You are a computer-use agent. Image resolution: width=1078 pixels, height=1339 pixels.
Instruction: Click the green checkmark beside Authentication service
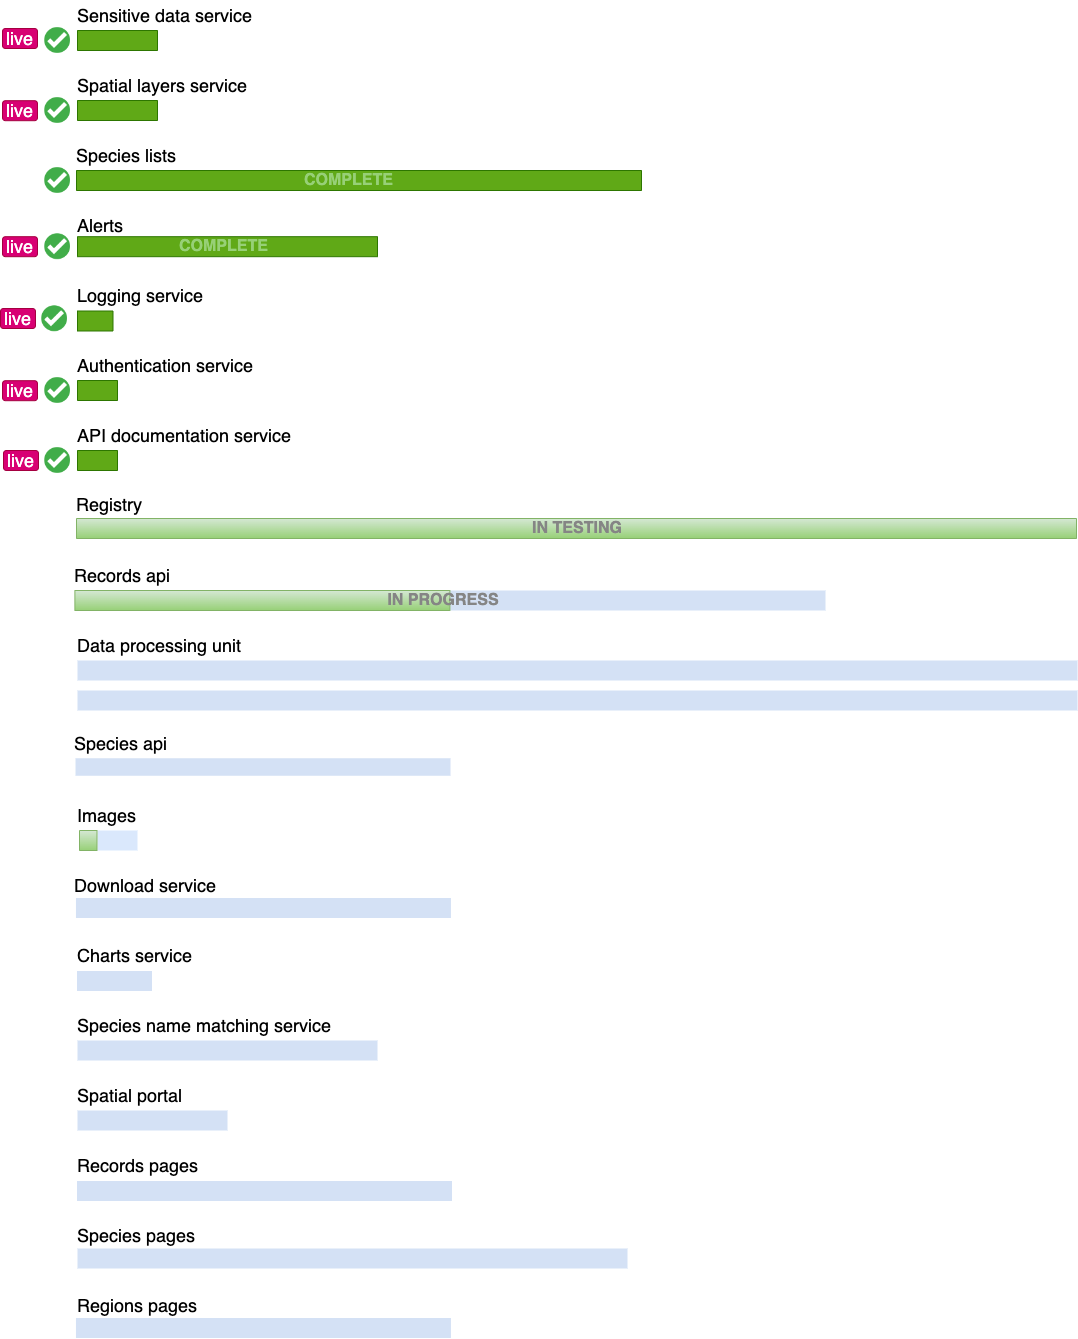57,390
